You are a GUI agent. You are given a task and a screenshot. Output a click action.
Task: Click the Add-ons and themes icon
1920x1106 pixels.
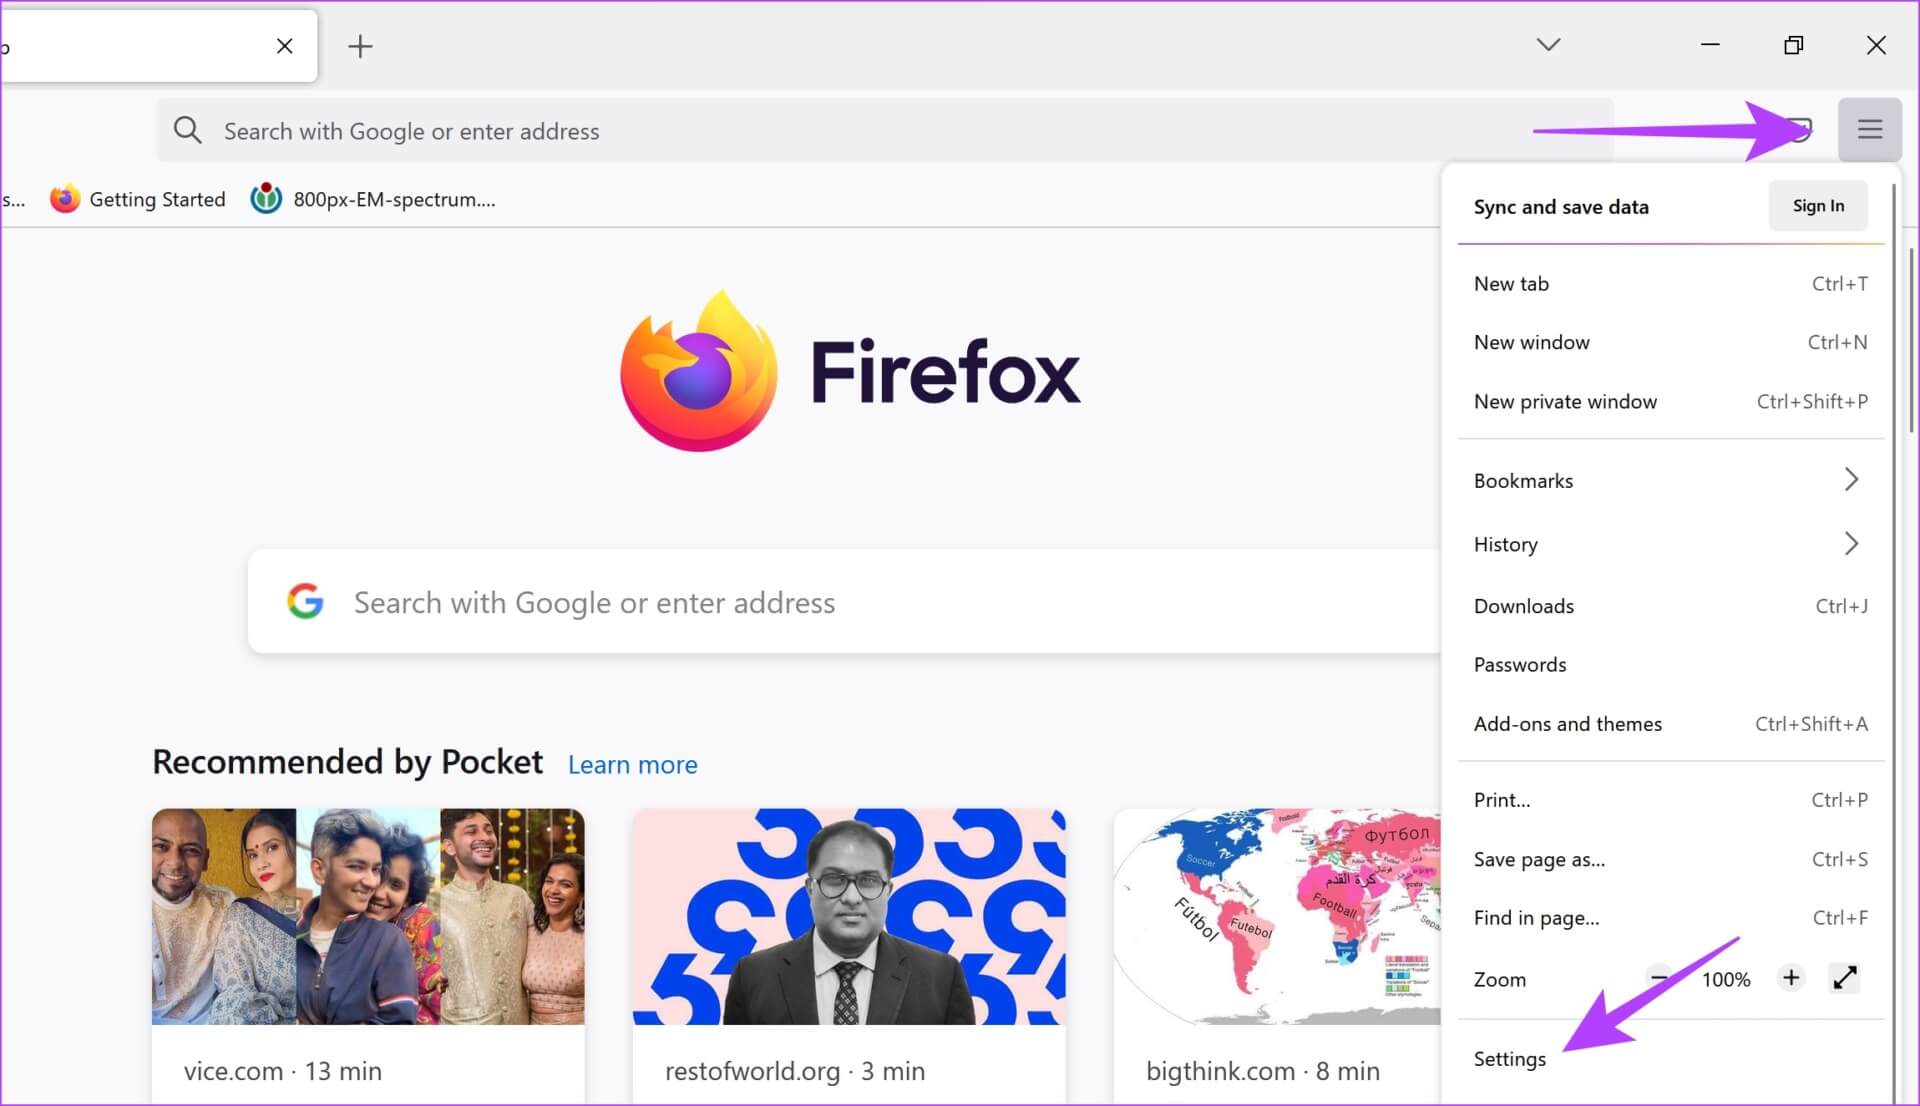(1568, 724)
